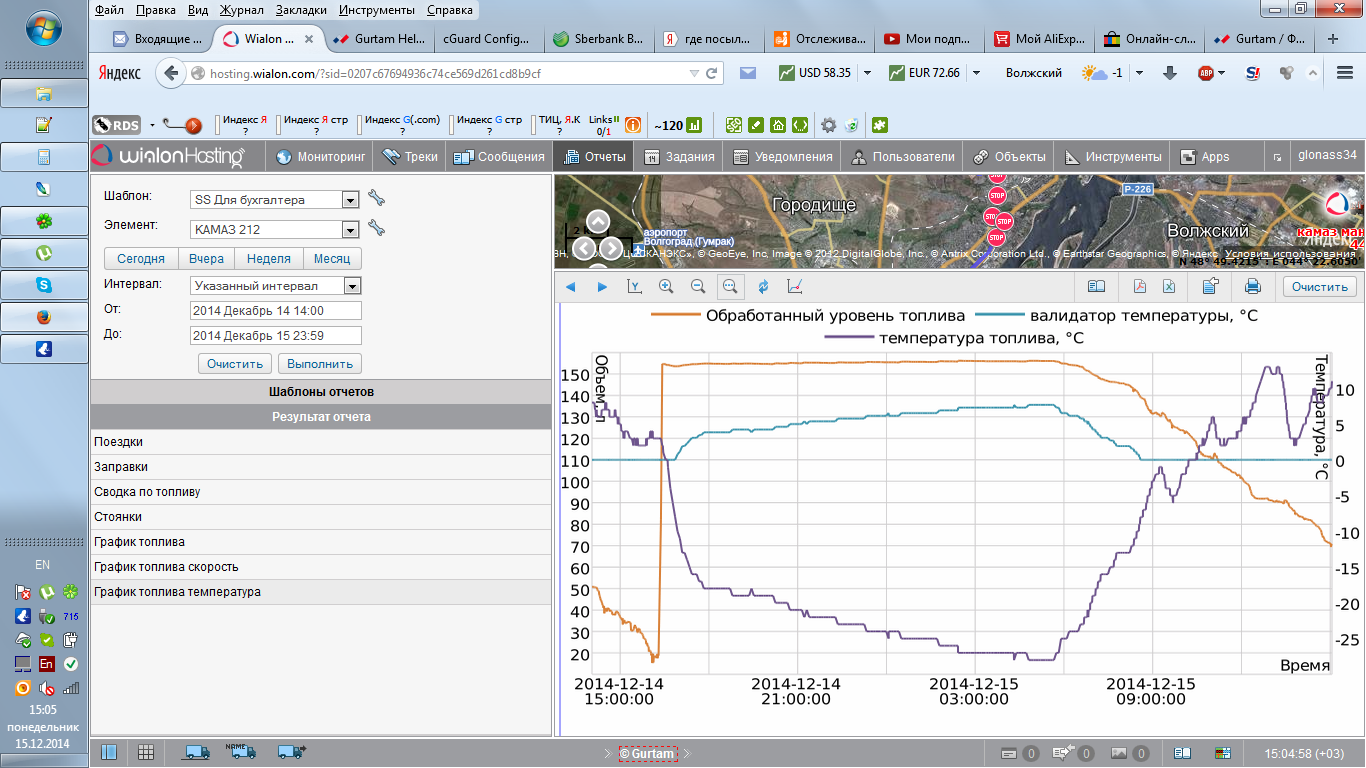Select the Неделя interval button

pyautogui.click(x=268, y=259)
